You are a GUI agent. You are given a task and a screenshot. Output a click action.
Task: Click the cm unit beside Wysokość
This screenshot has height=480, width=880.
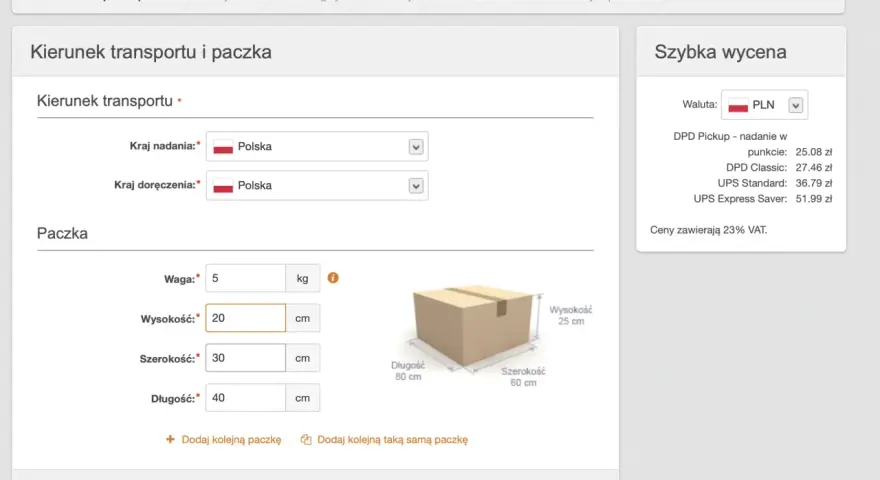302,318
